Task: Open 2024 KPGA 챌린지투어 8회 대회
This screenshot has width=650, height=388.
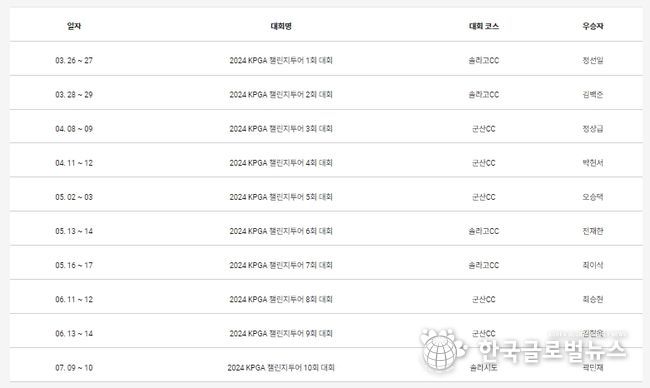Action: pyautogui.click(x=281, y=299)
